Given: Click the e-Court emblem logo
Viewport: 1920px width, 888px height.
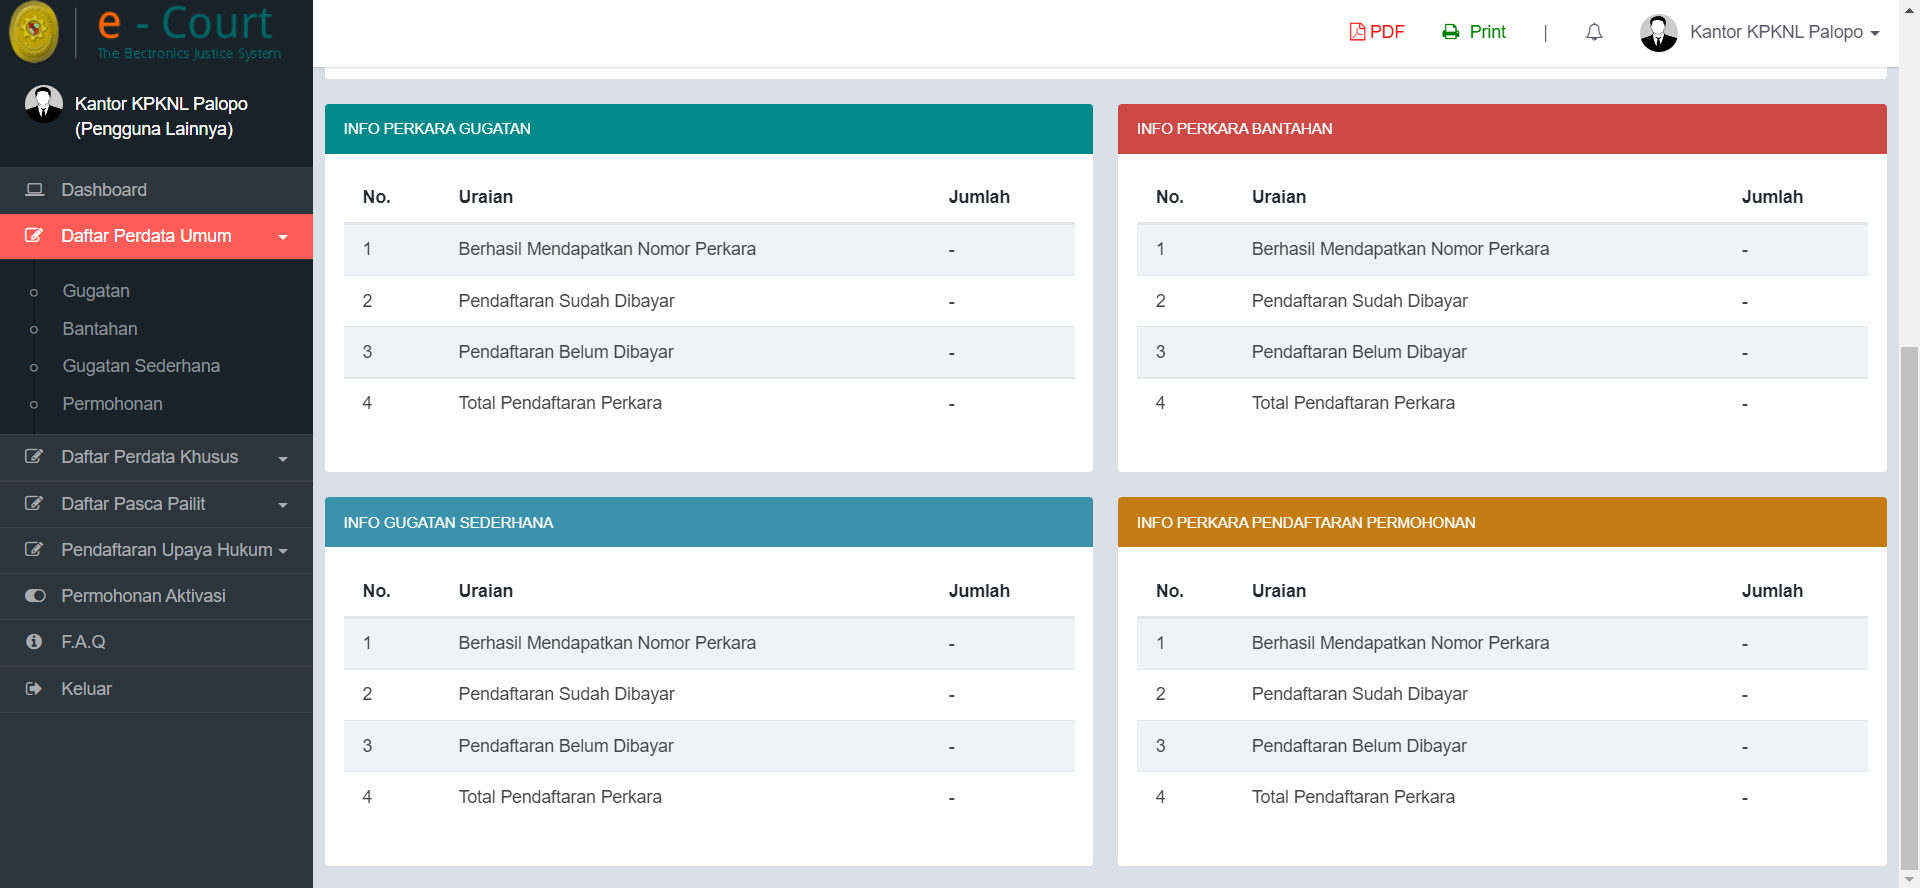Looking at the screenshot, I should pos(34,32).
